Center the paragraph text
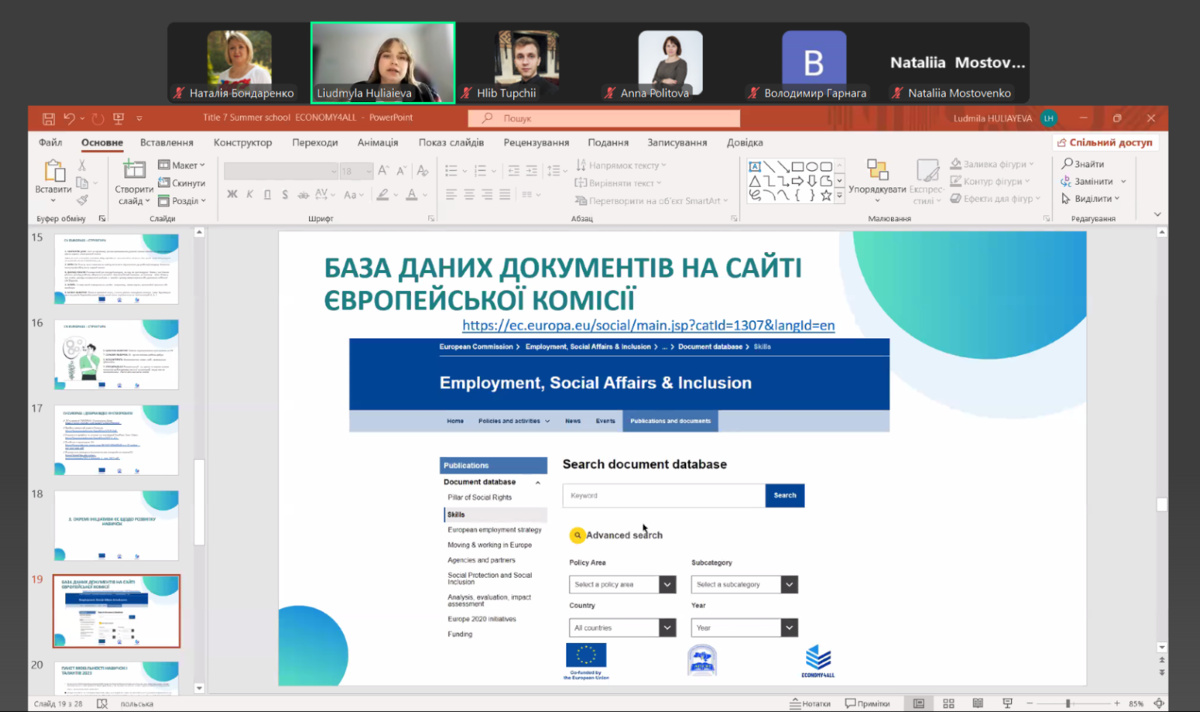This screenshot has width=1200, height=712. (469, 194)
